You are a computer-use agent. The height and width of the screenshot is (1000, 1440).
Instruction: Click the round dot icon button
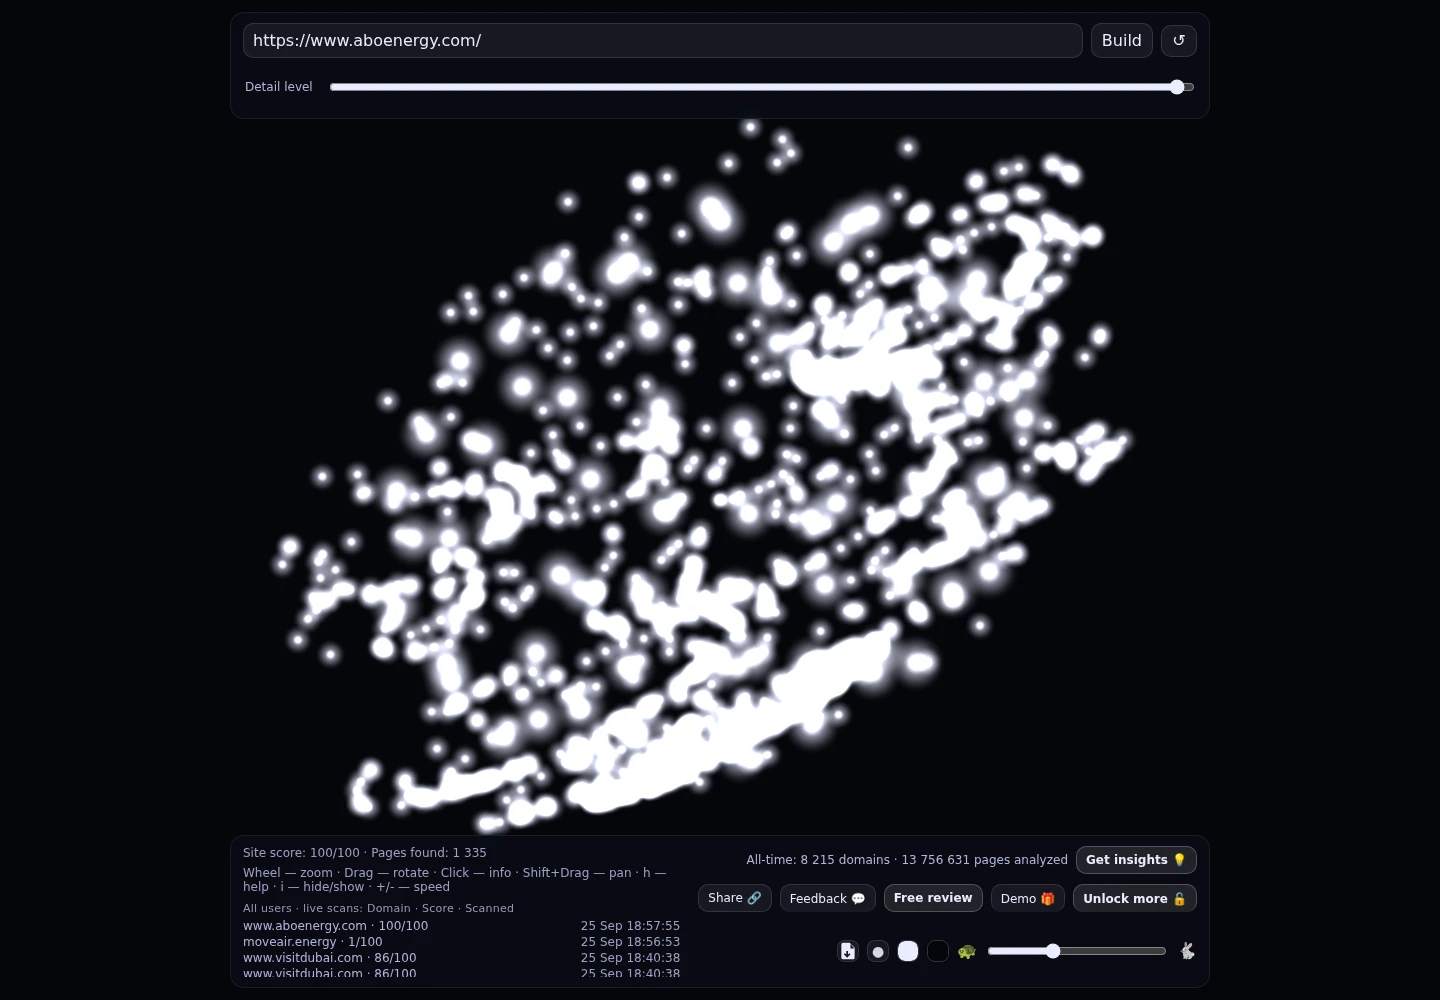pyautogui.click(x=878, y=951)
